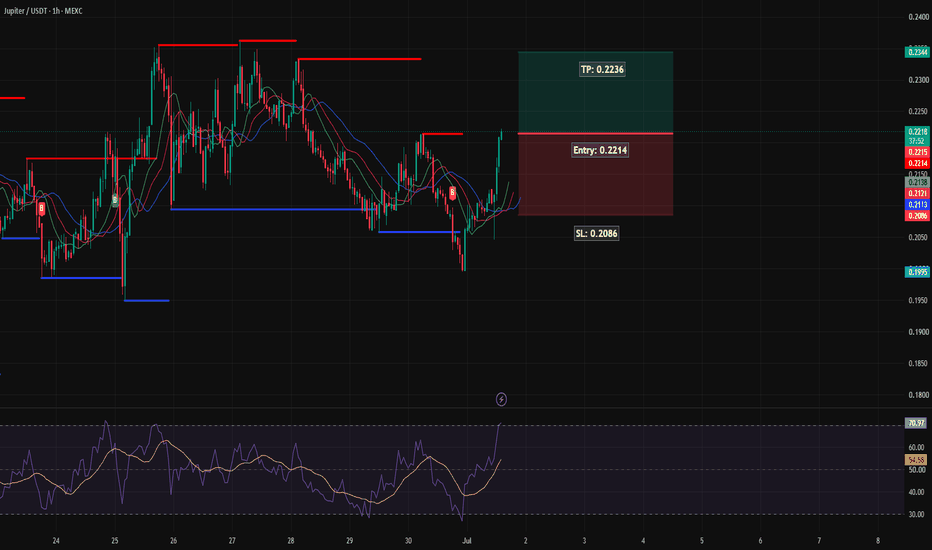Click the RSI value 70.97 label

tap(916, 423)
